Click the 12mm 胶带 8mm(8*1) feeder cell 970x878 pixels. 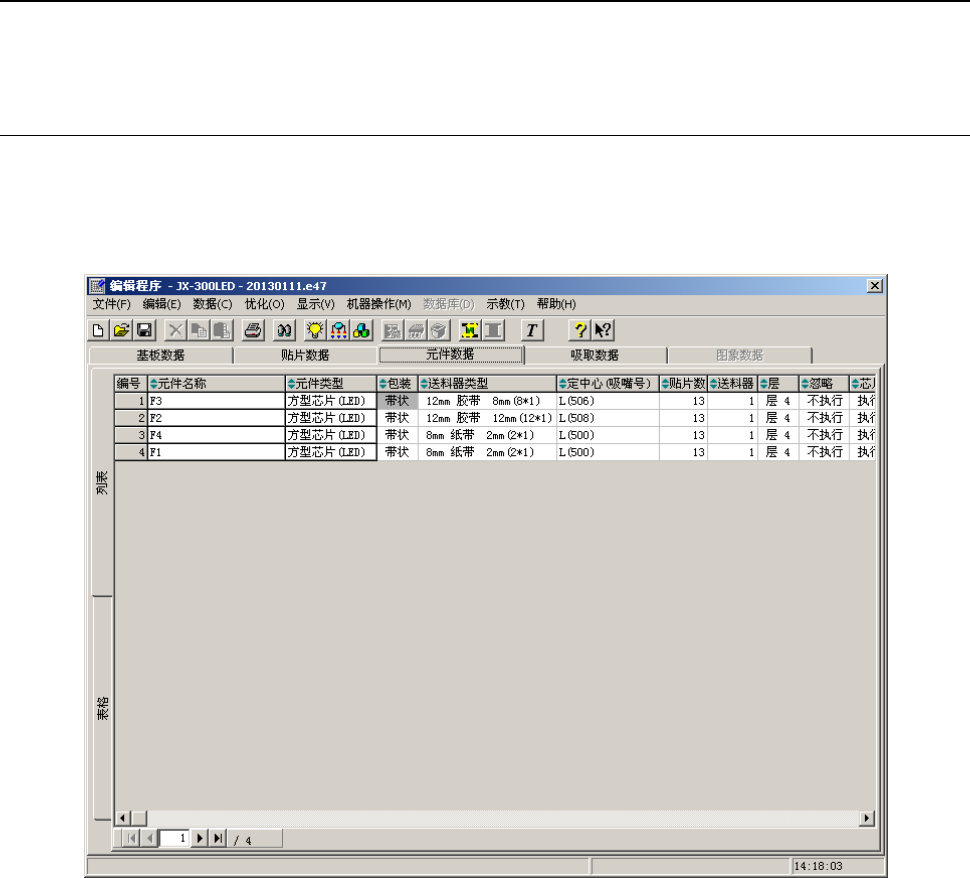click(x=487, y=401)
